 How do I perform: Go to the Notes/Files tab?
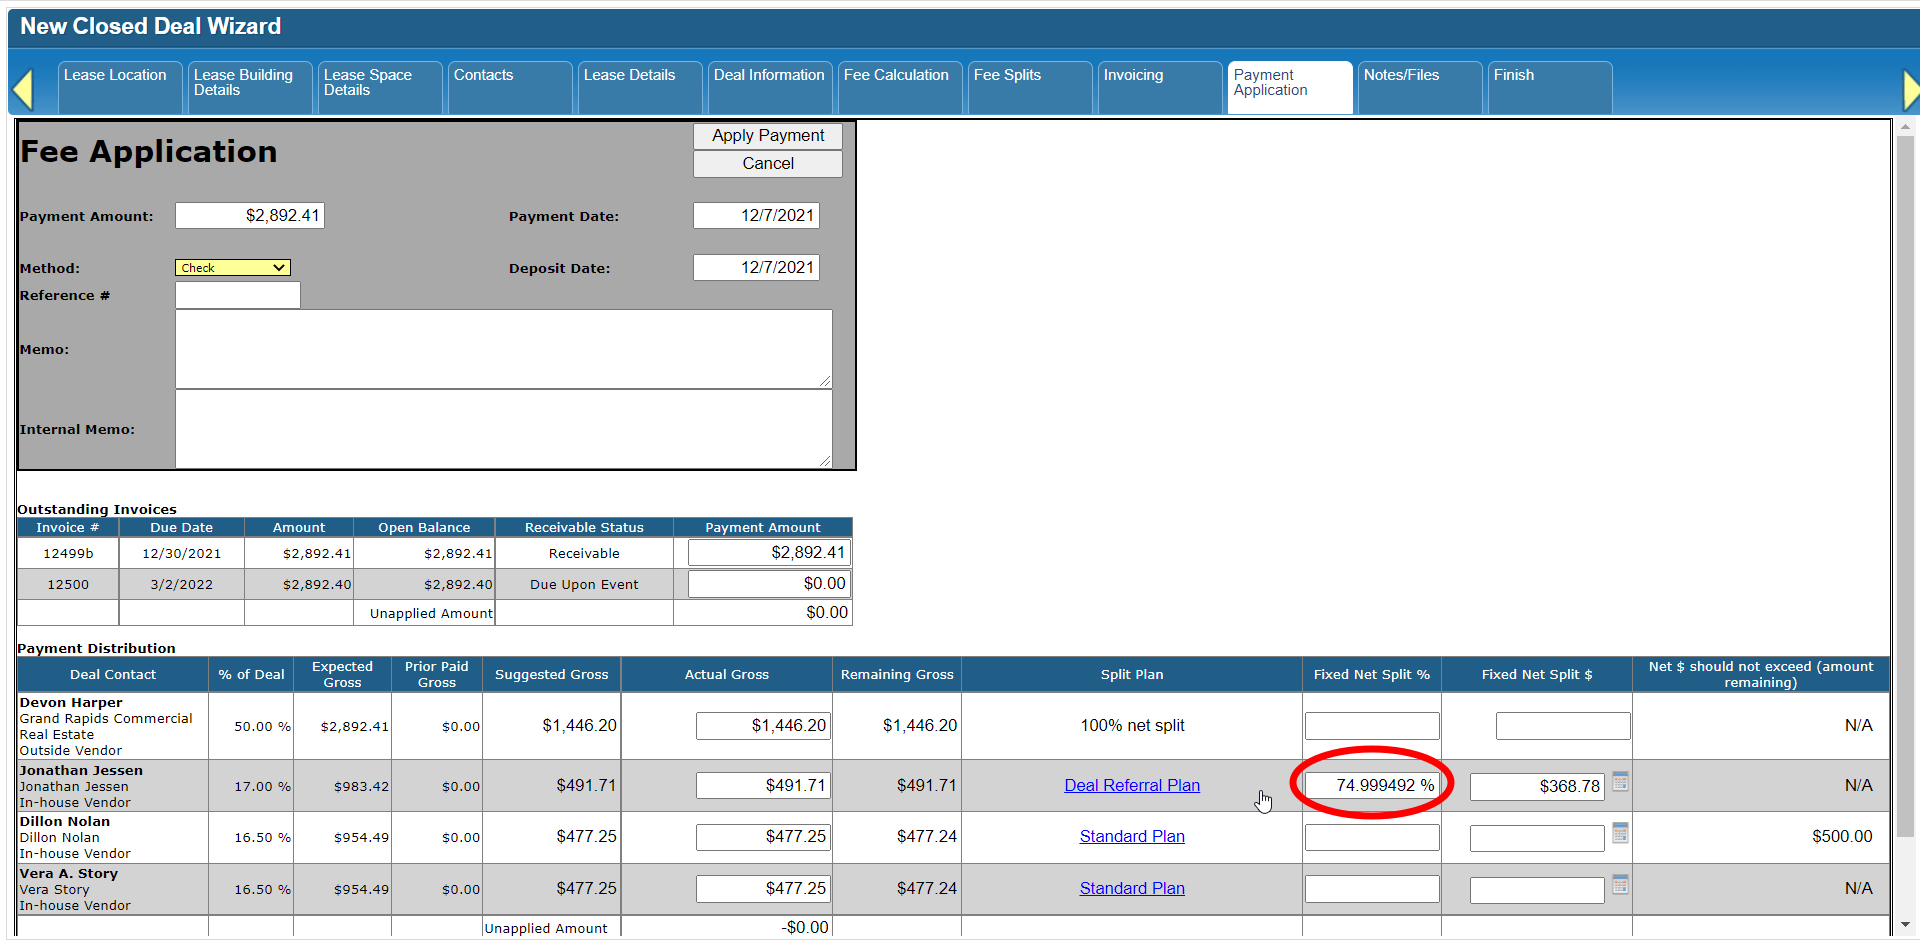(1418, 86)
